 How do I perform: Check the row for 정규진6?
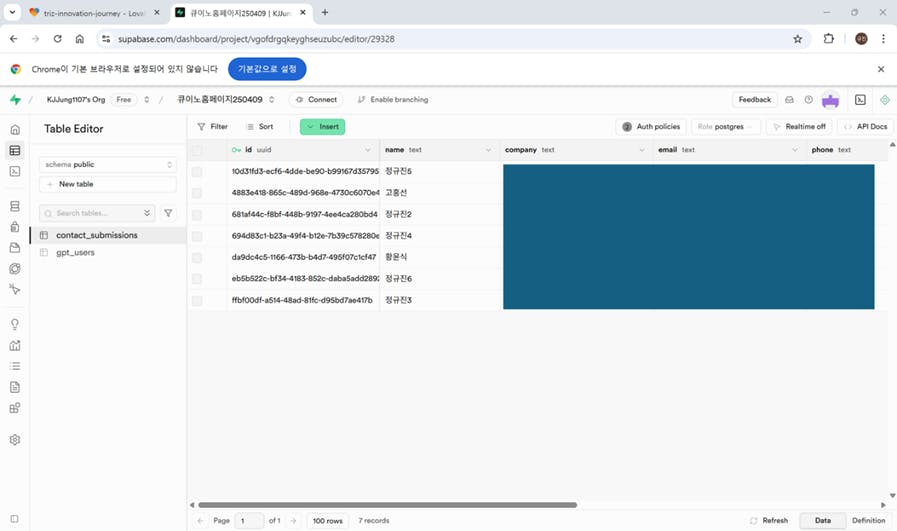(x=197, y=279)
